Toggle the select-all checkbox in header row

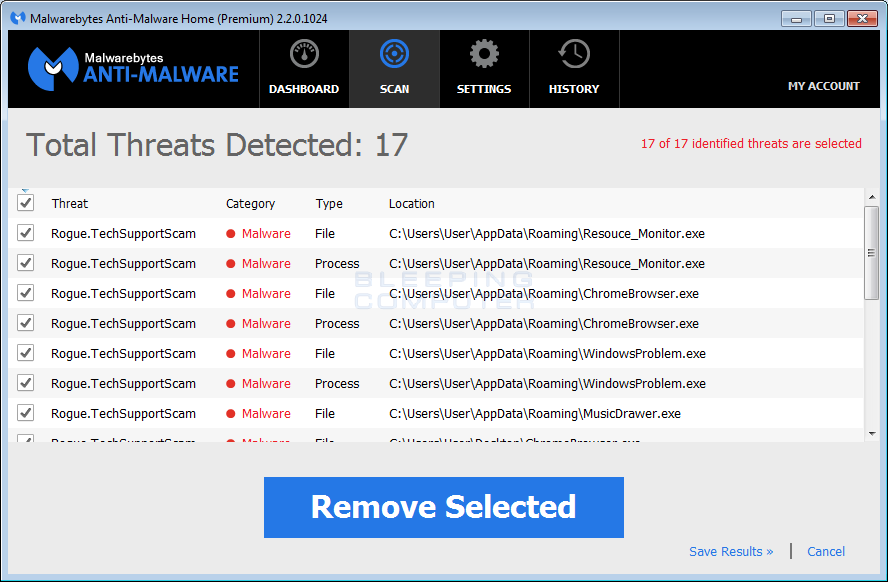click(25, 203)
